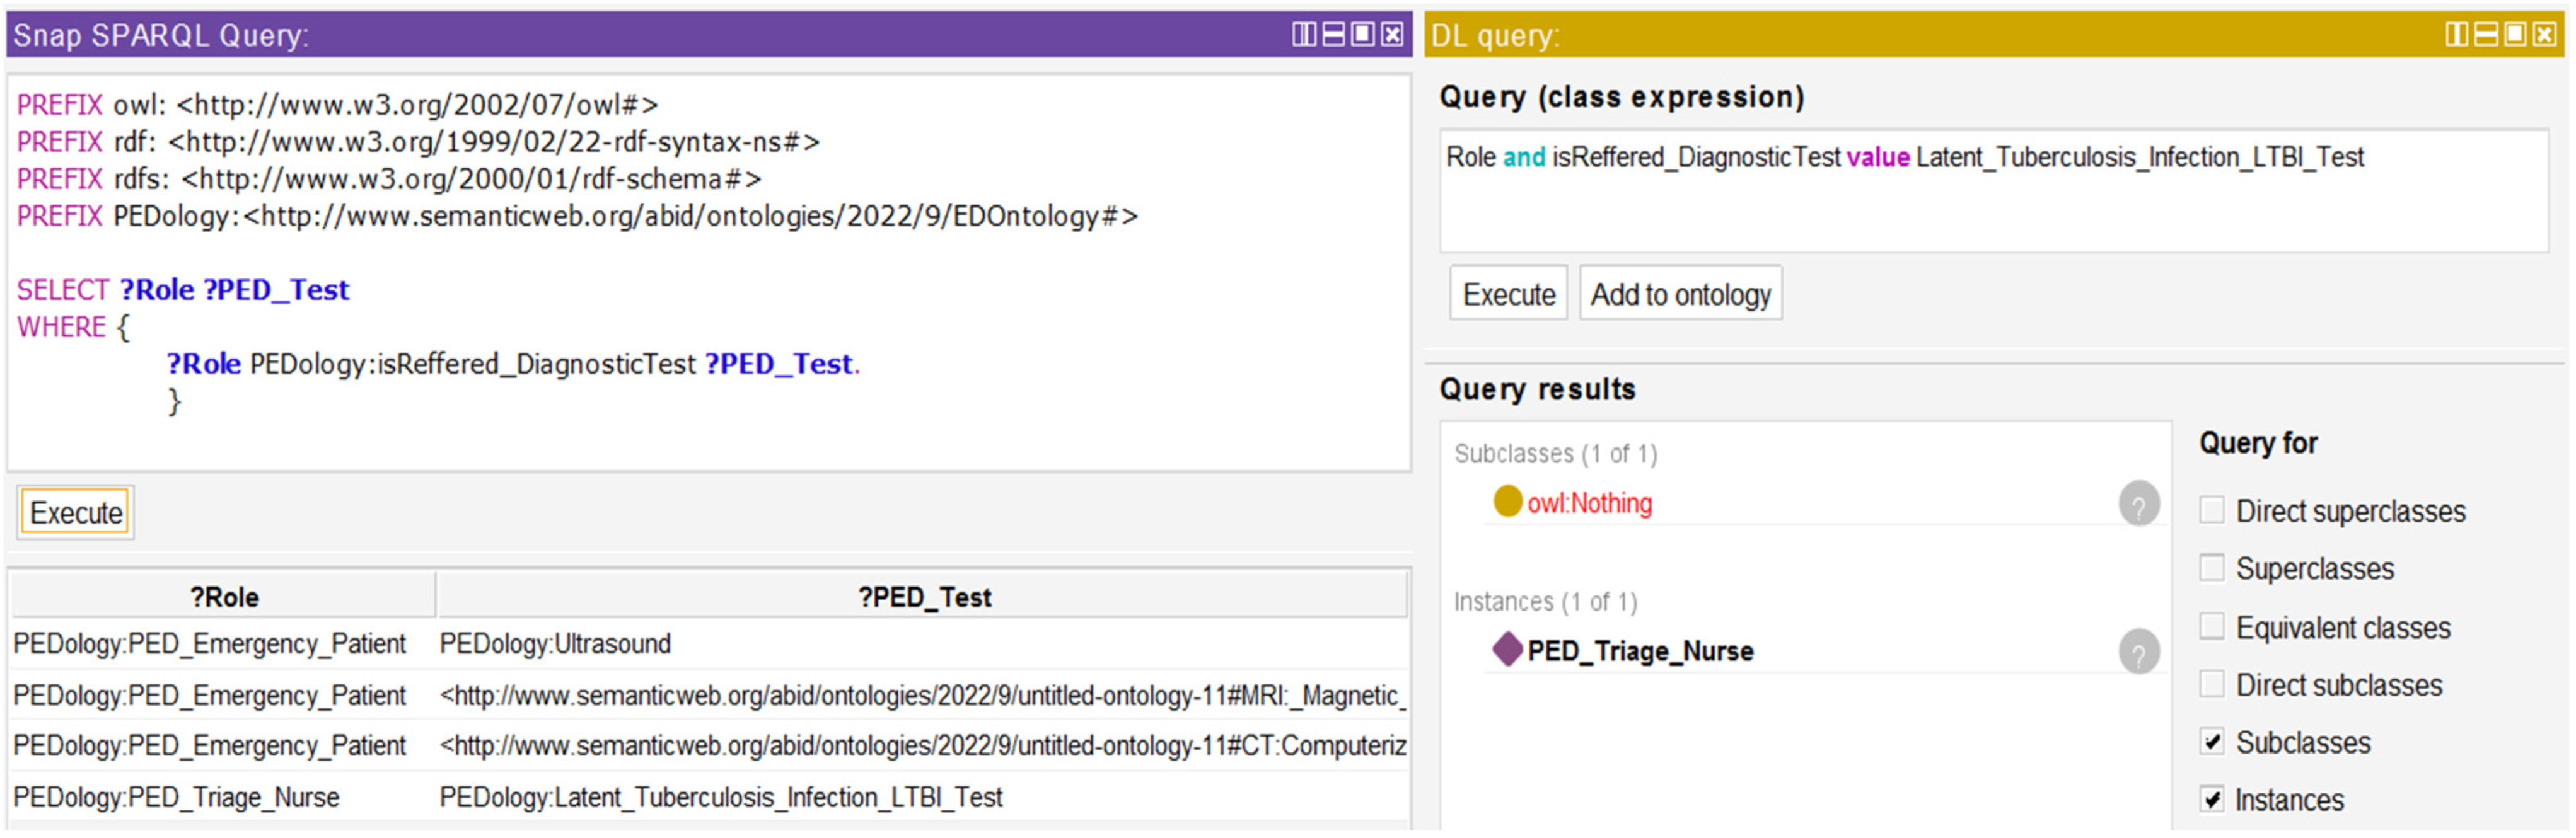Image resolution: width=2576 pixels, height=838 pixels.
Task: Split Snap SPARQL Query view horizontally
Action: 1333,35
